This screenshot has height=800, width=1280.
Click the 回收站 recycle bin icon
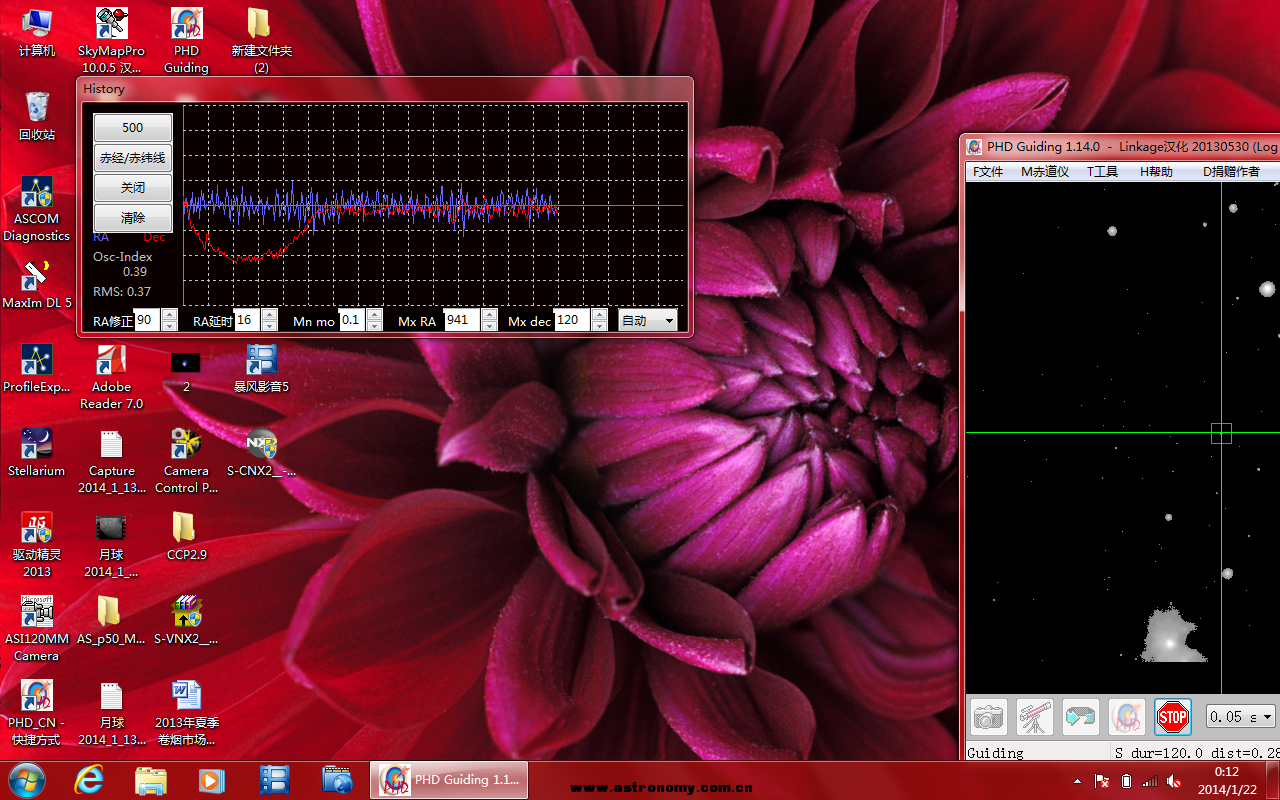click(37, 116)
